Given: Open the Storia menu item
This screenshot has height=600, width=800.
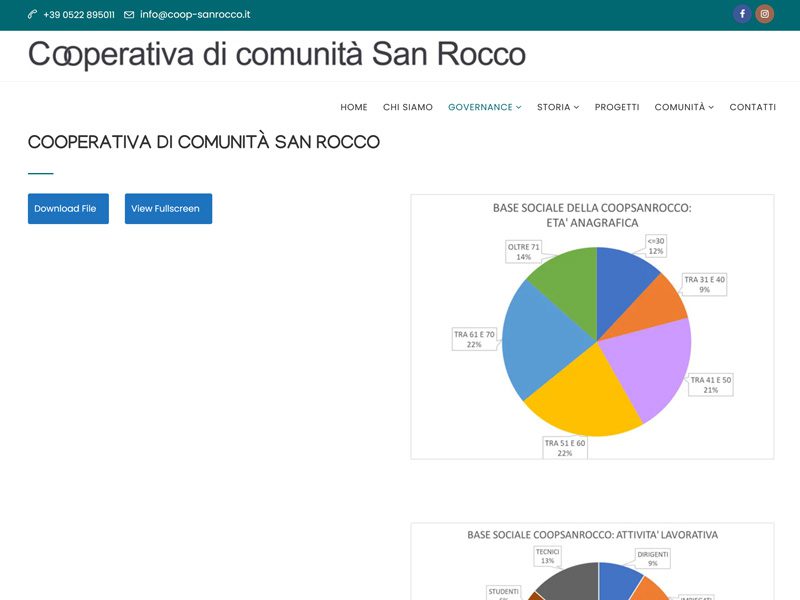Looking at the screenshot, I should [554, 107].
